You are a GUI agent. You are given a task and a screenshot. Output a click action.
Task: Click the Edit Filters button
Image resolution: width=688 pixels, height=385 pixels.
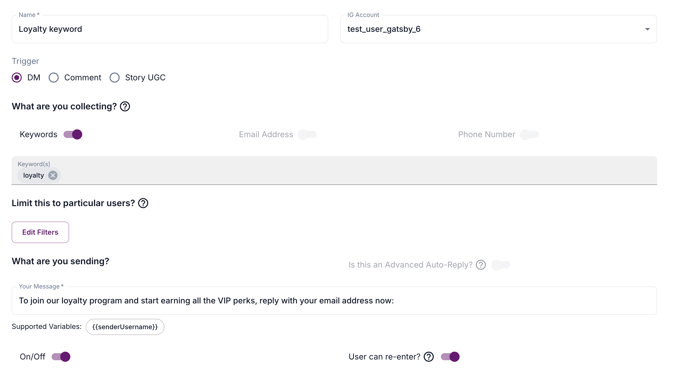click(40, 232)
